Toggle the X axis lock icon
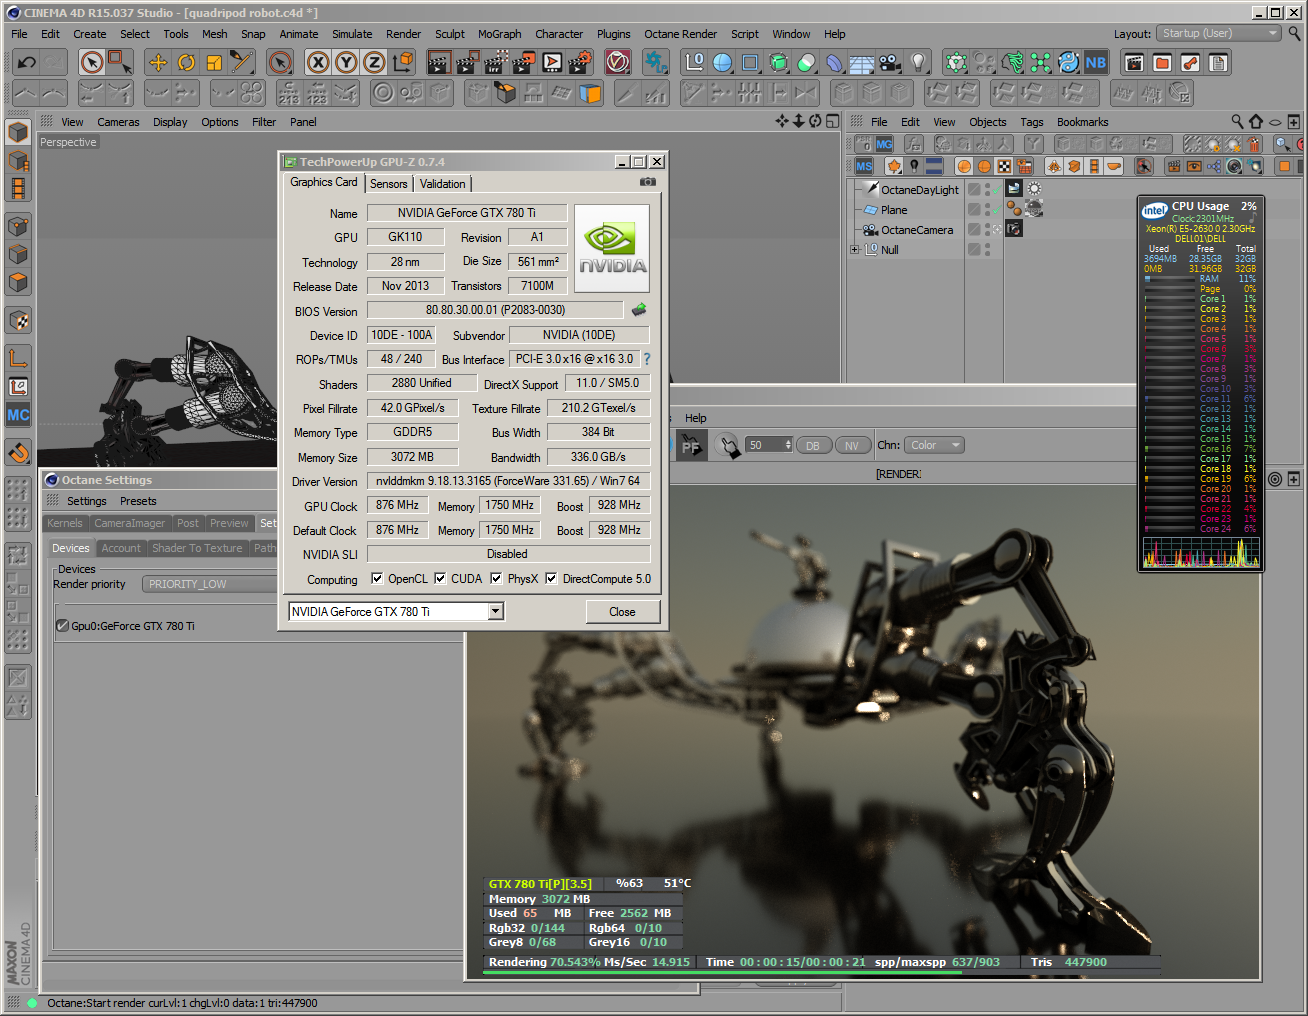Image resolution: width=1308 pixels, height=1016 pixels. tap(318, 63)
